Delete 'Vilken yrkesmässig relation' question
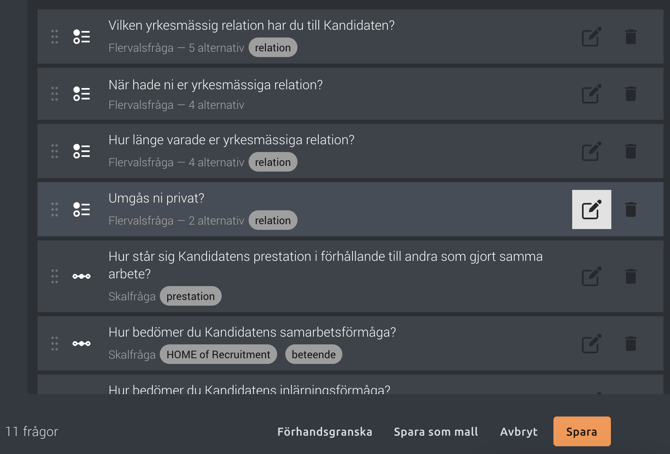The height and width of the screenshot is (454, 670). (x=631, y=37)
